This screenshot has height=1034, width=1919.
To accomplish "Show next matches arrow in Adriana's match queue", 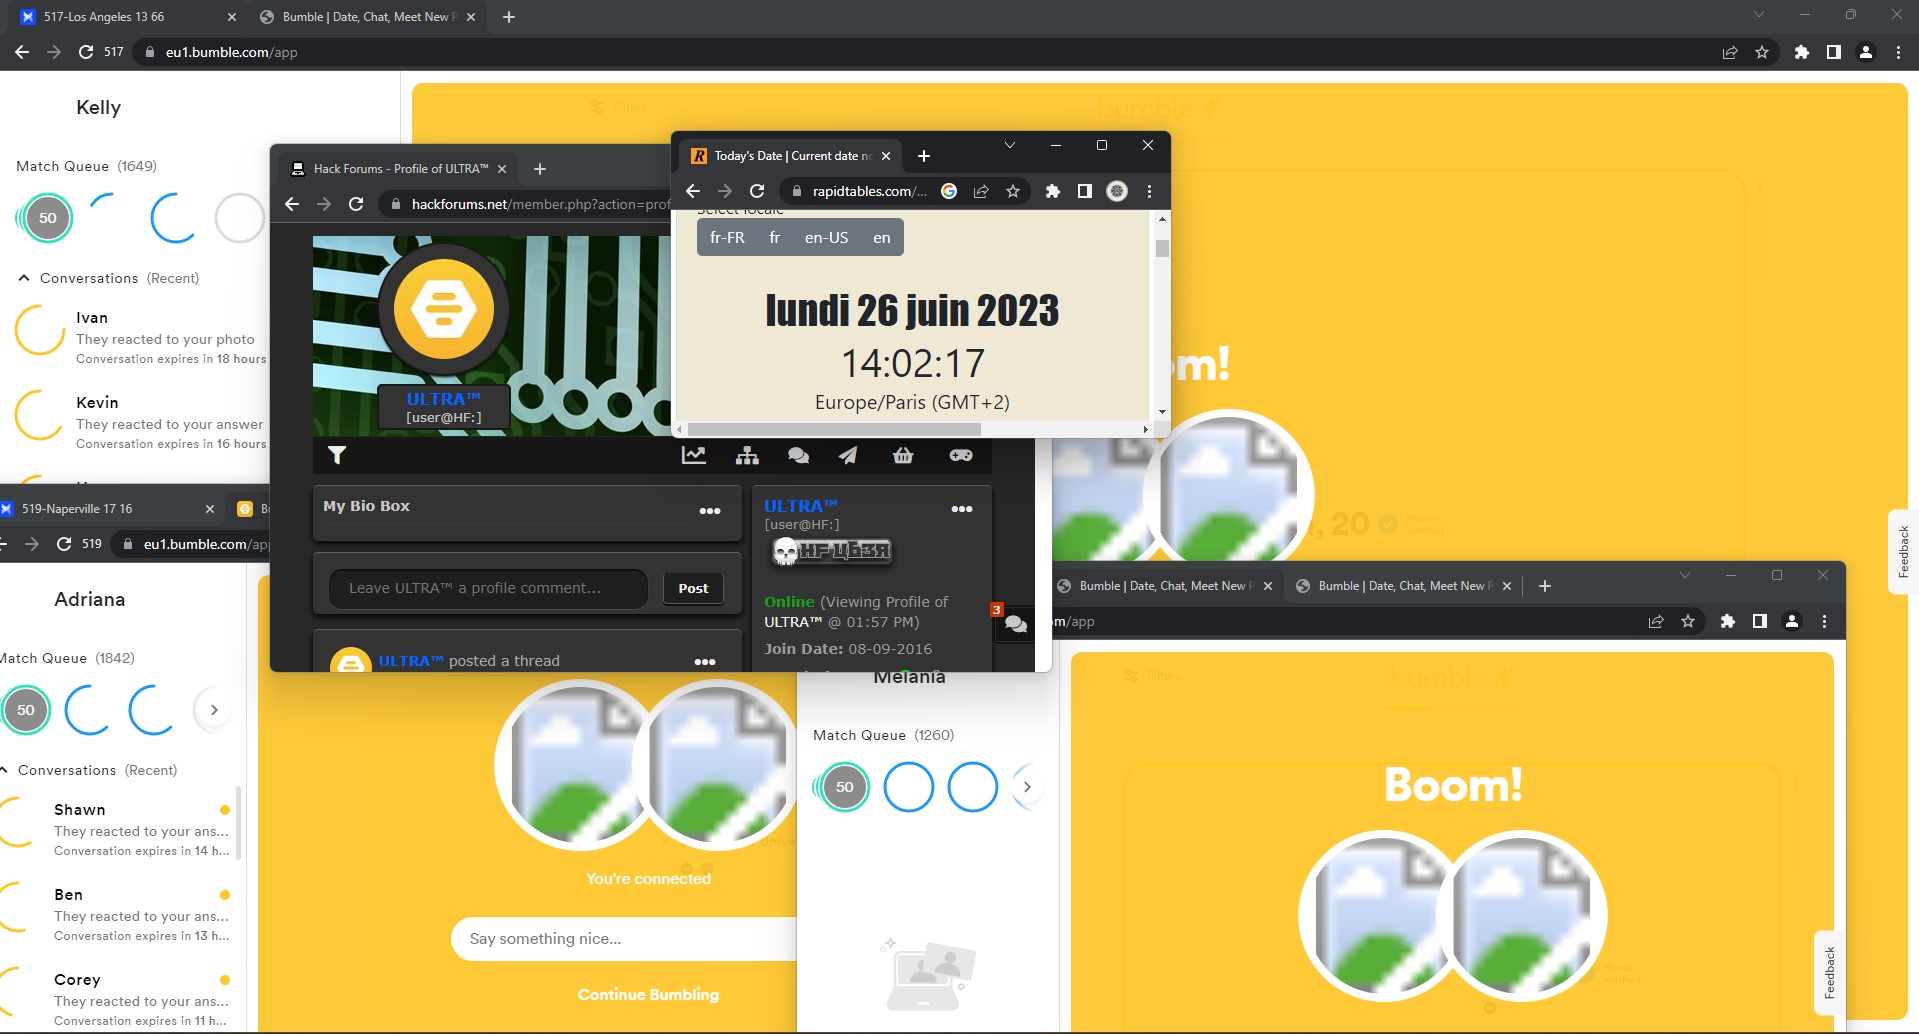I will (x=214, y=710).
